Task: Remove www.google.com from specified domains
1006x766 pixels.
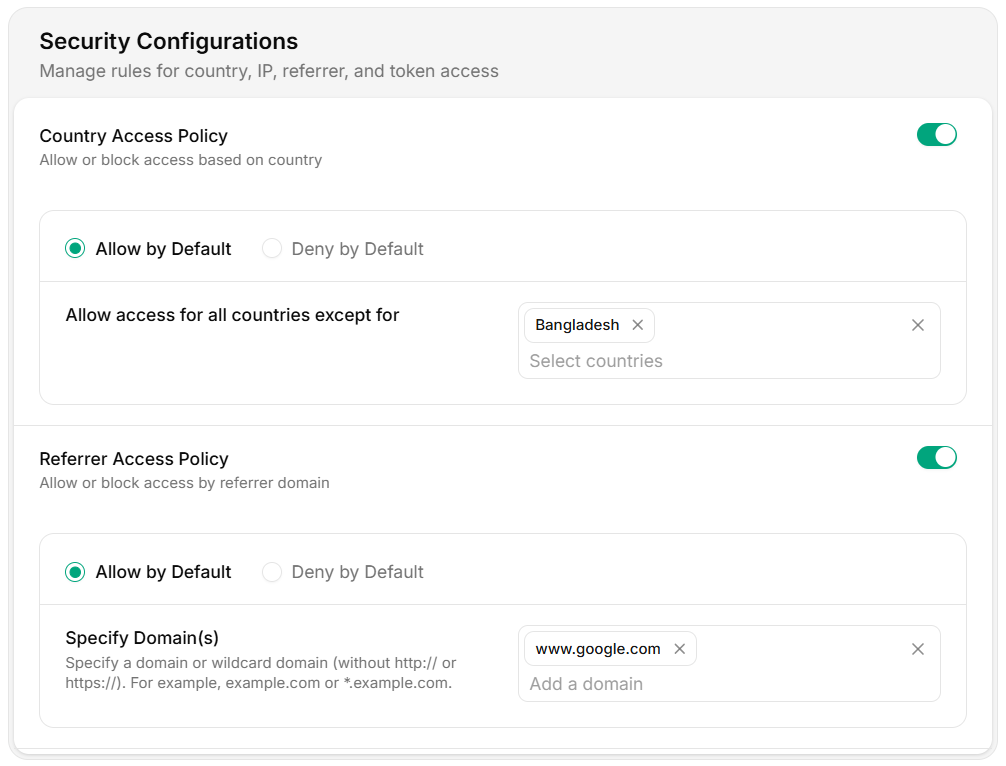Action: click(679, 649)
